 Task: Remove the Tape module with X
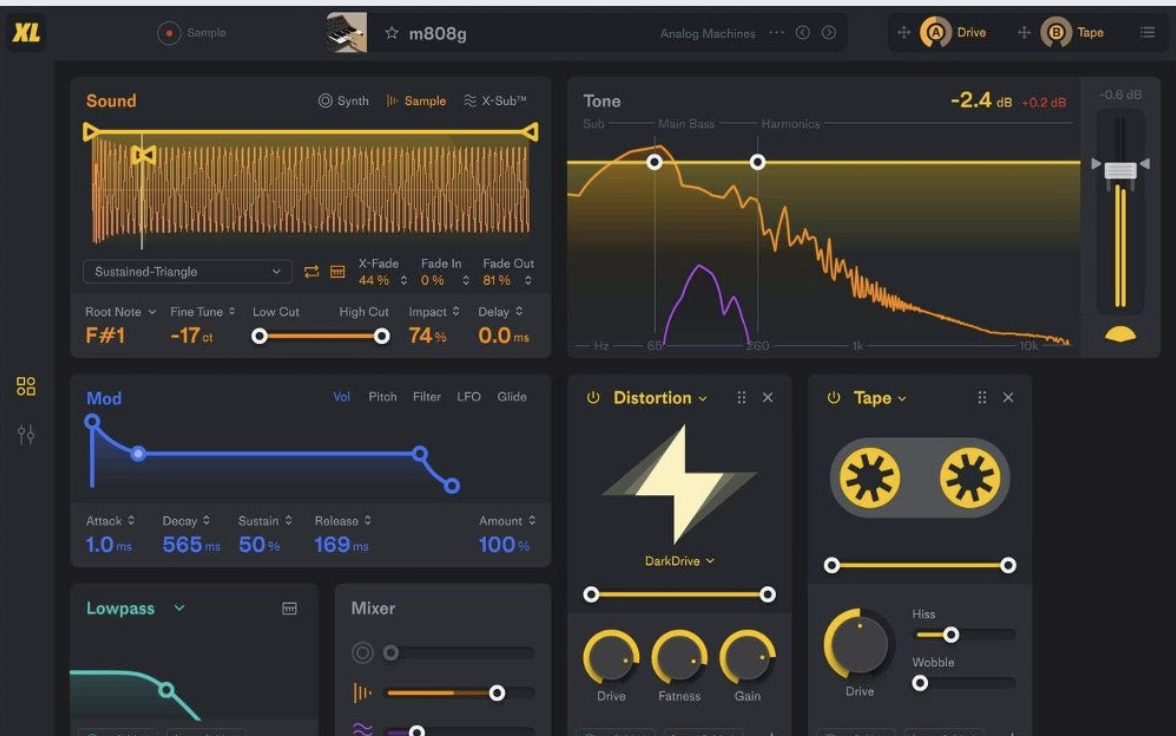tap(1008, 398)
